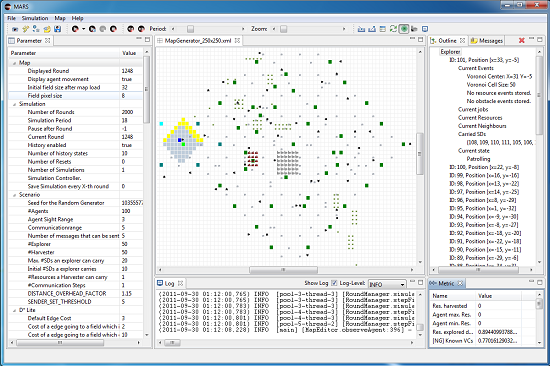The height and width of the screenshot is (366, 550).
Task: Open the Simulation menu
Action: (35, 18)
